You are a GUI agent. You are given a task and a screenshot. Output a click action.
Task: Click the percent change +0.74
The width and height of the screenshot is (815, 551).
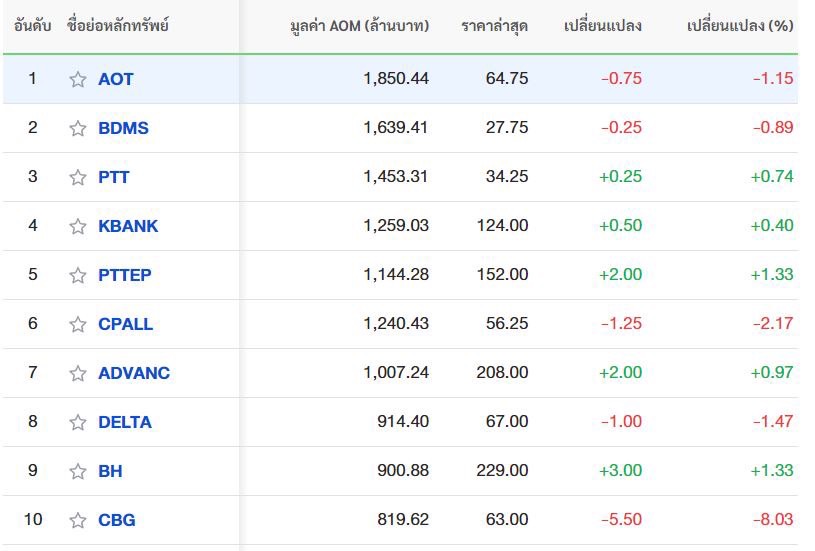click(772, 176)
